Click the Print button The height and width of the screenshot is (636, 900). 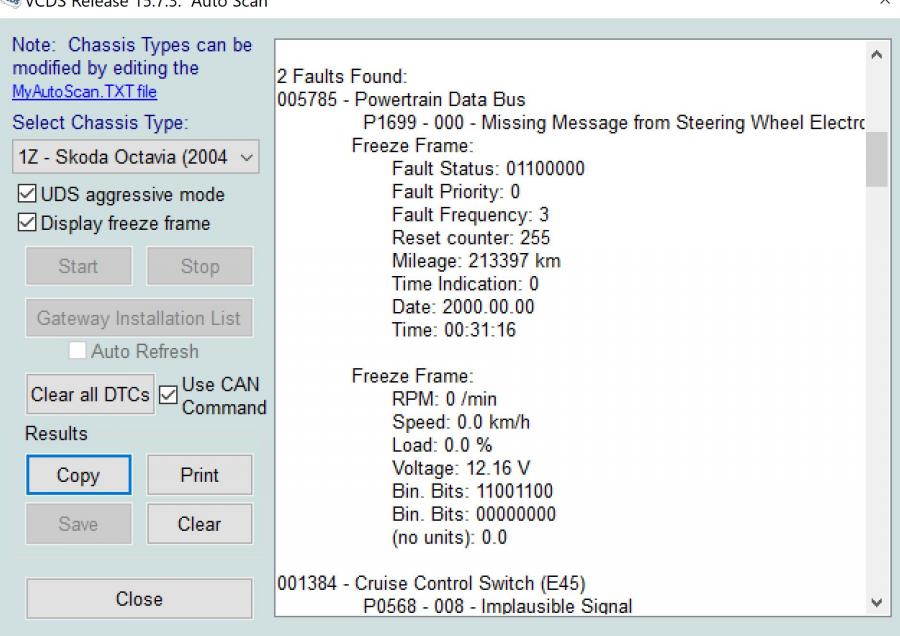pos(199,475)
